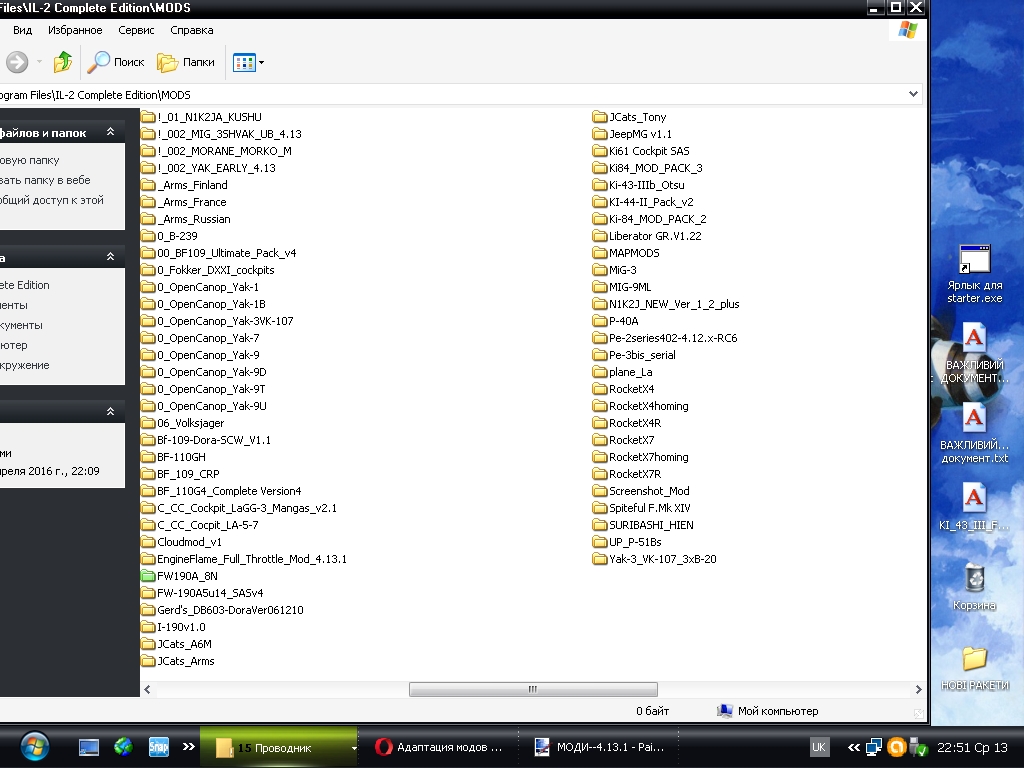Click the Start orb button

34,746
